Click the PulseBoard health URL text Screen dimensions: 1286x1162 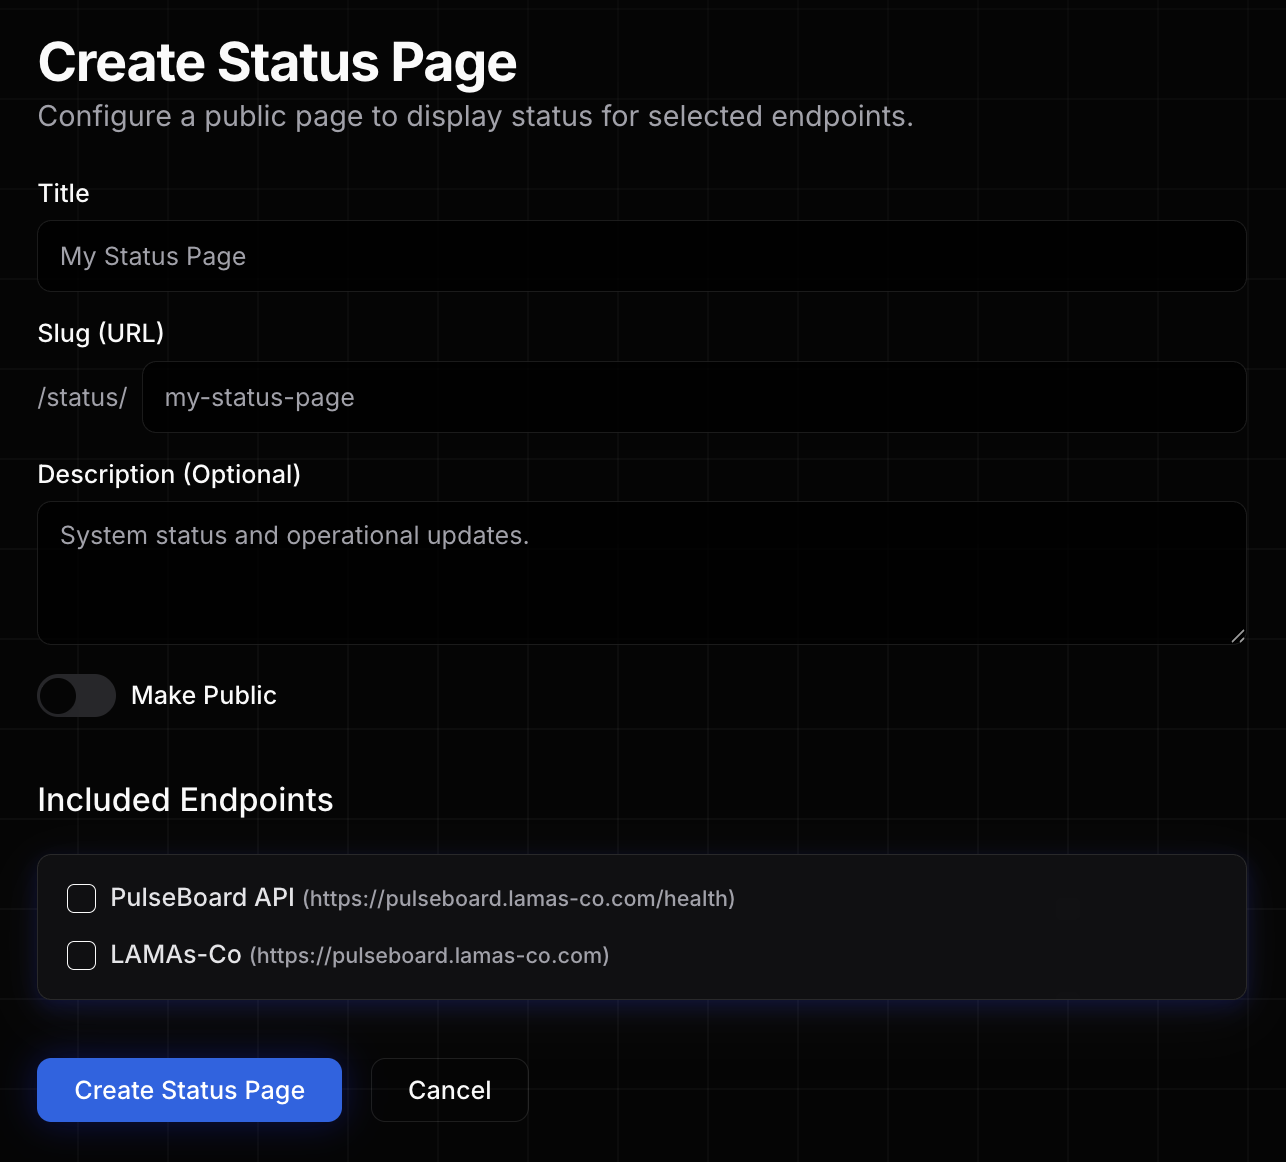tap(518, 899)
